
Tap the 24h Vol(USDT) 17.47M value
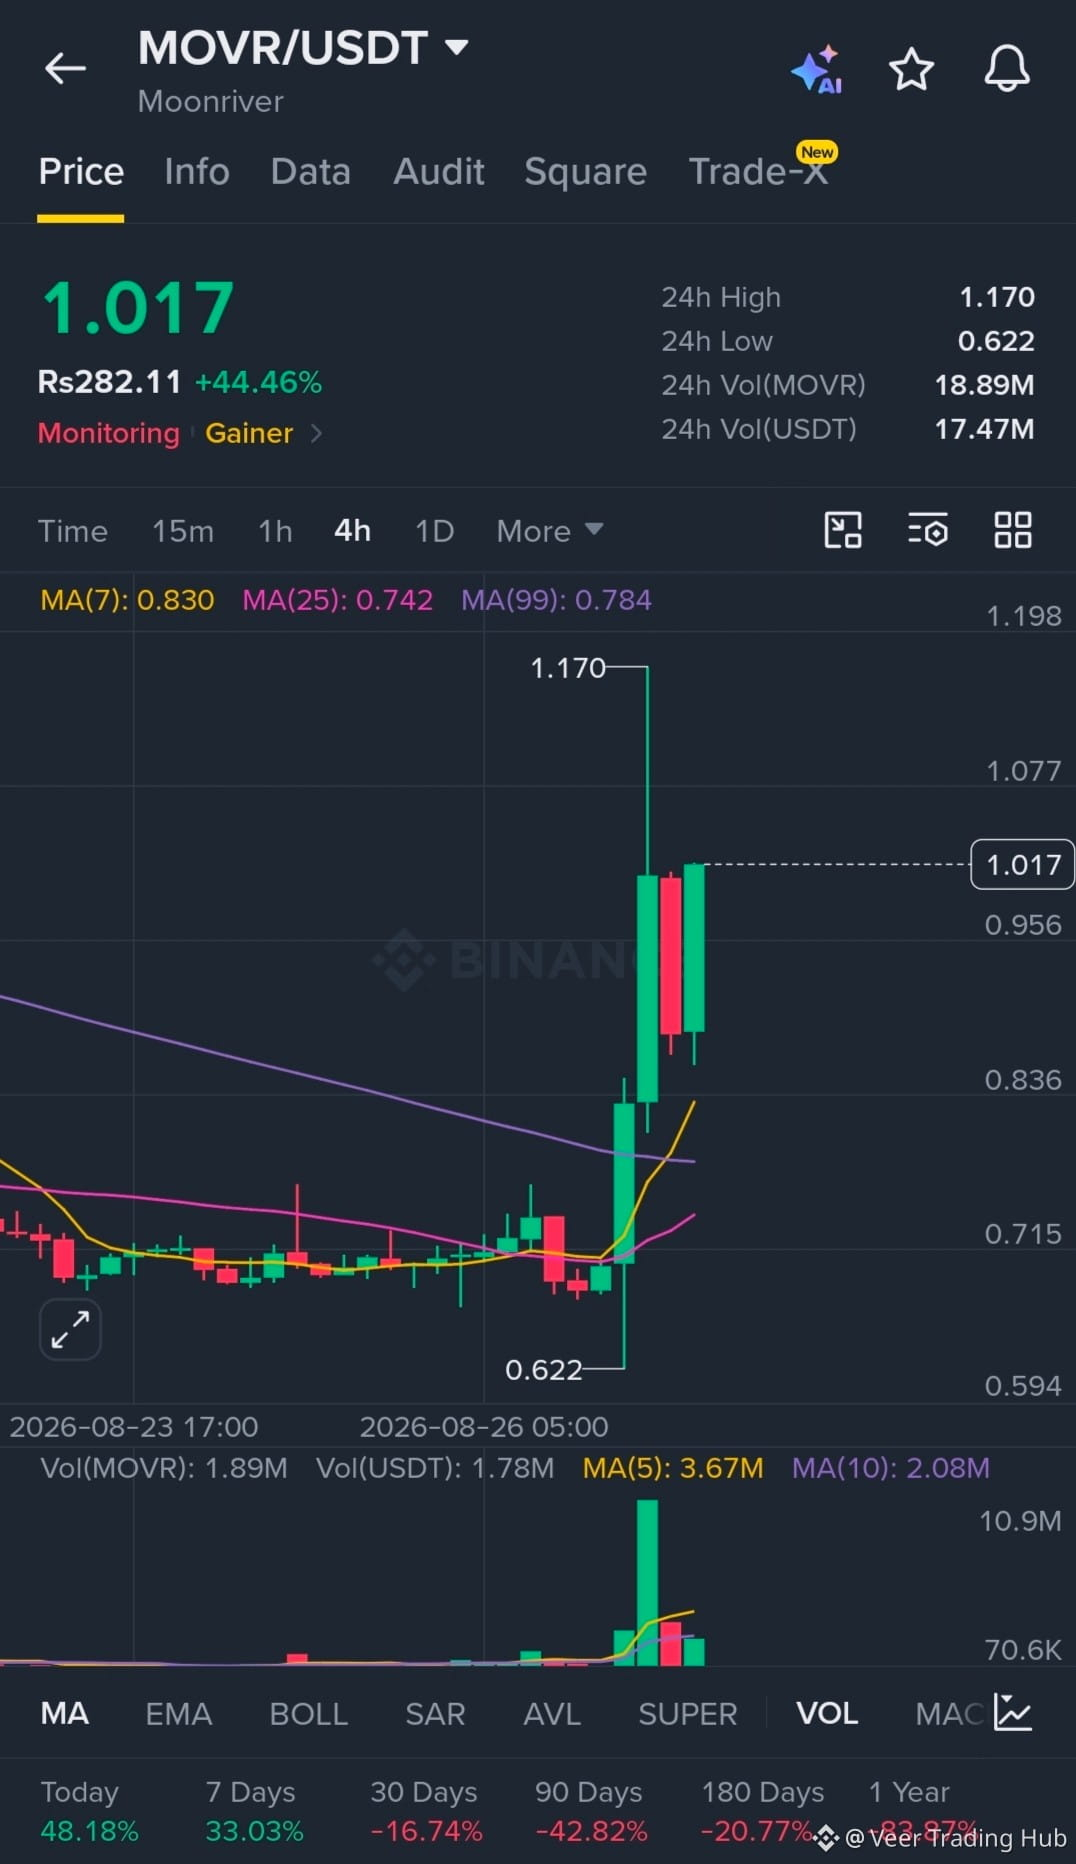pos(984,429)
